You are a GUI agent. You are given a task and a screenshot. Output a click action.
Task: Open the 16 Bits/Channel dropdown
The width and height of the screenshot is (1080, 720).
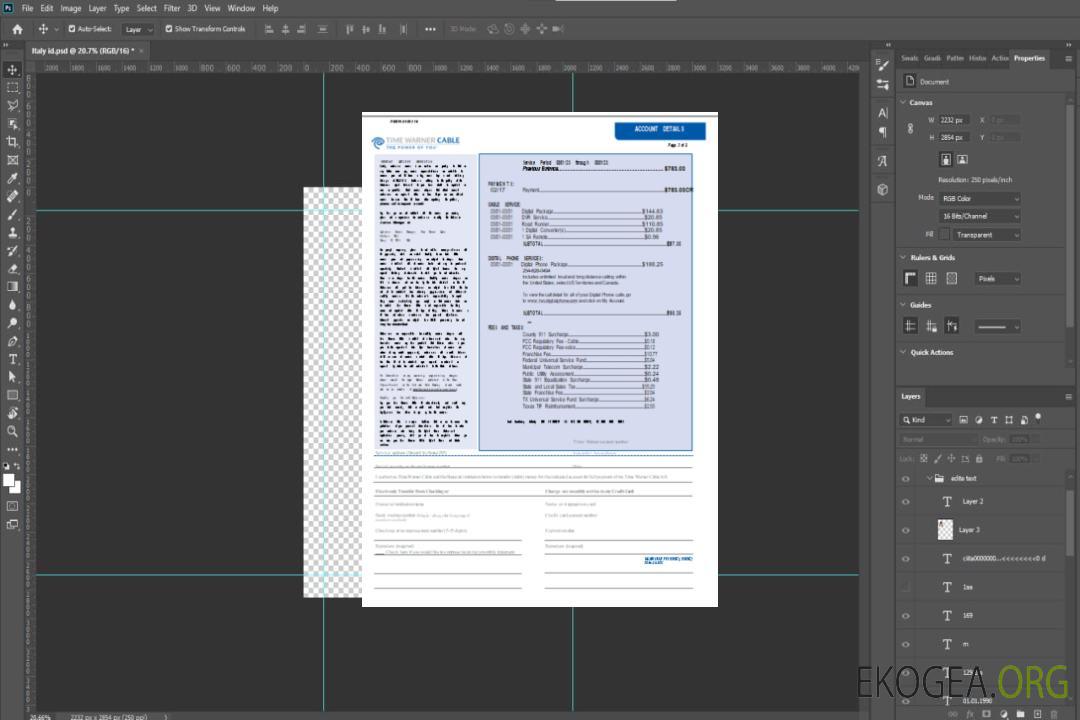coord(979,216)
